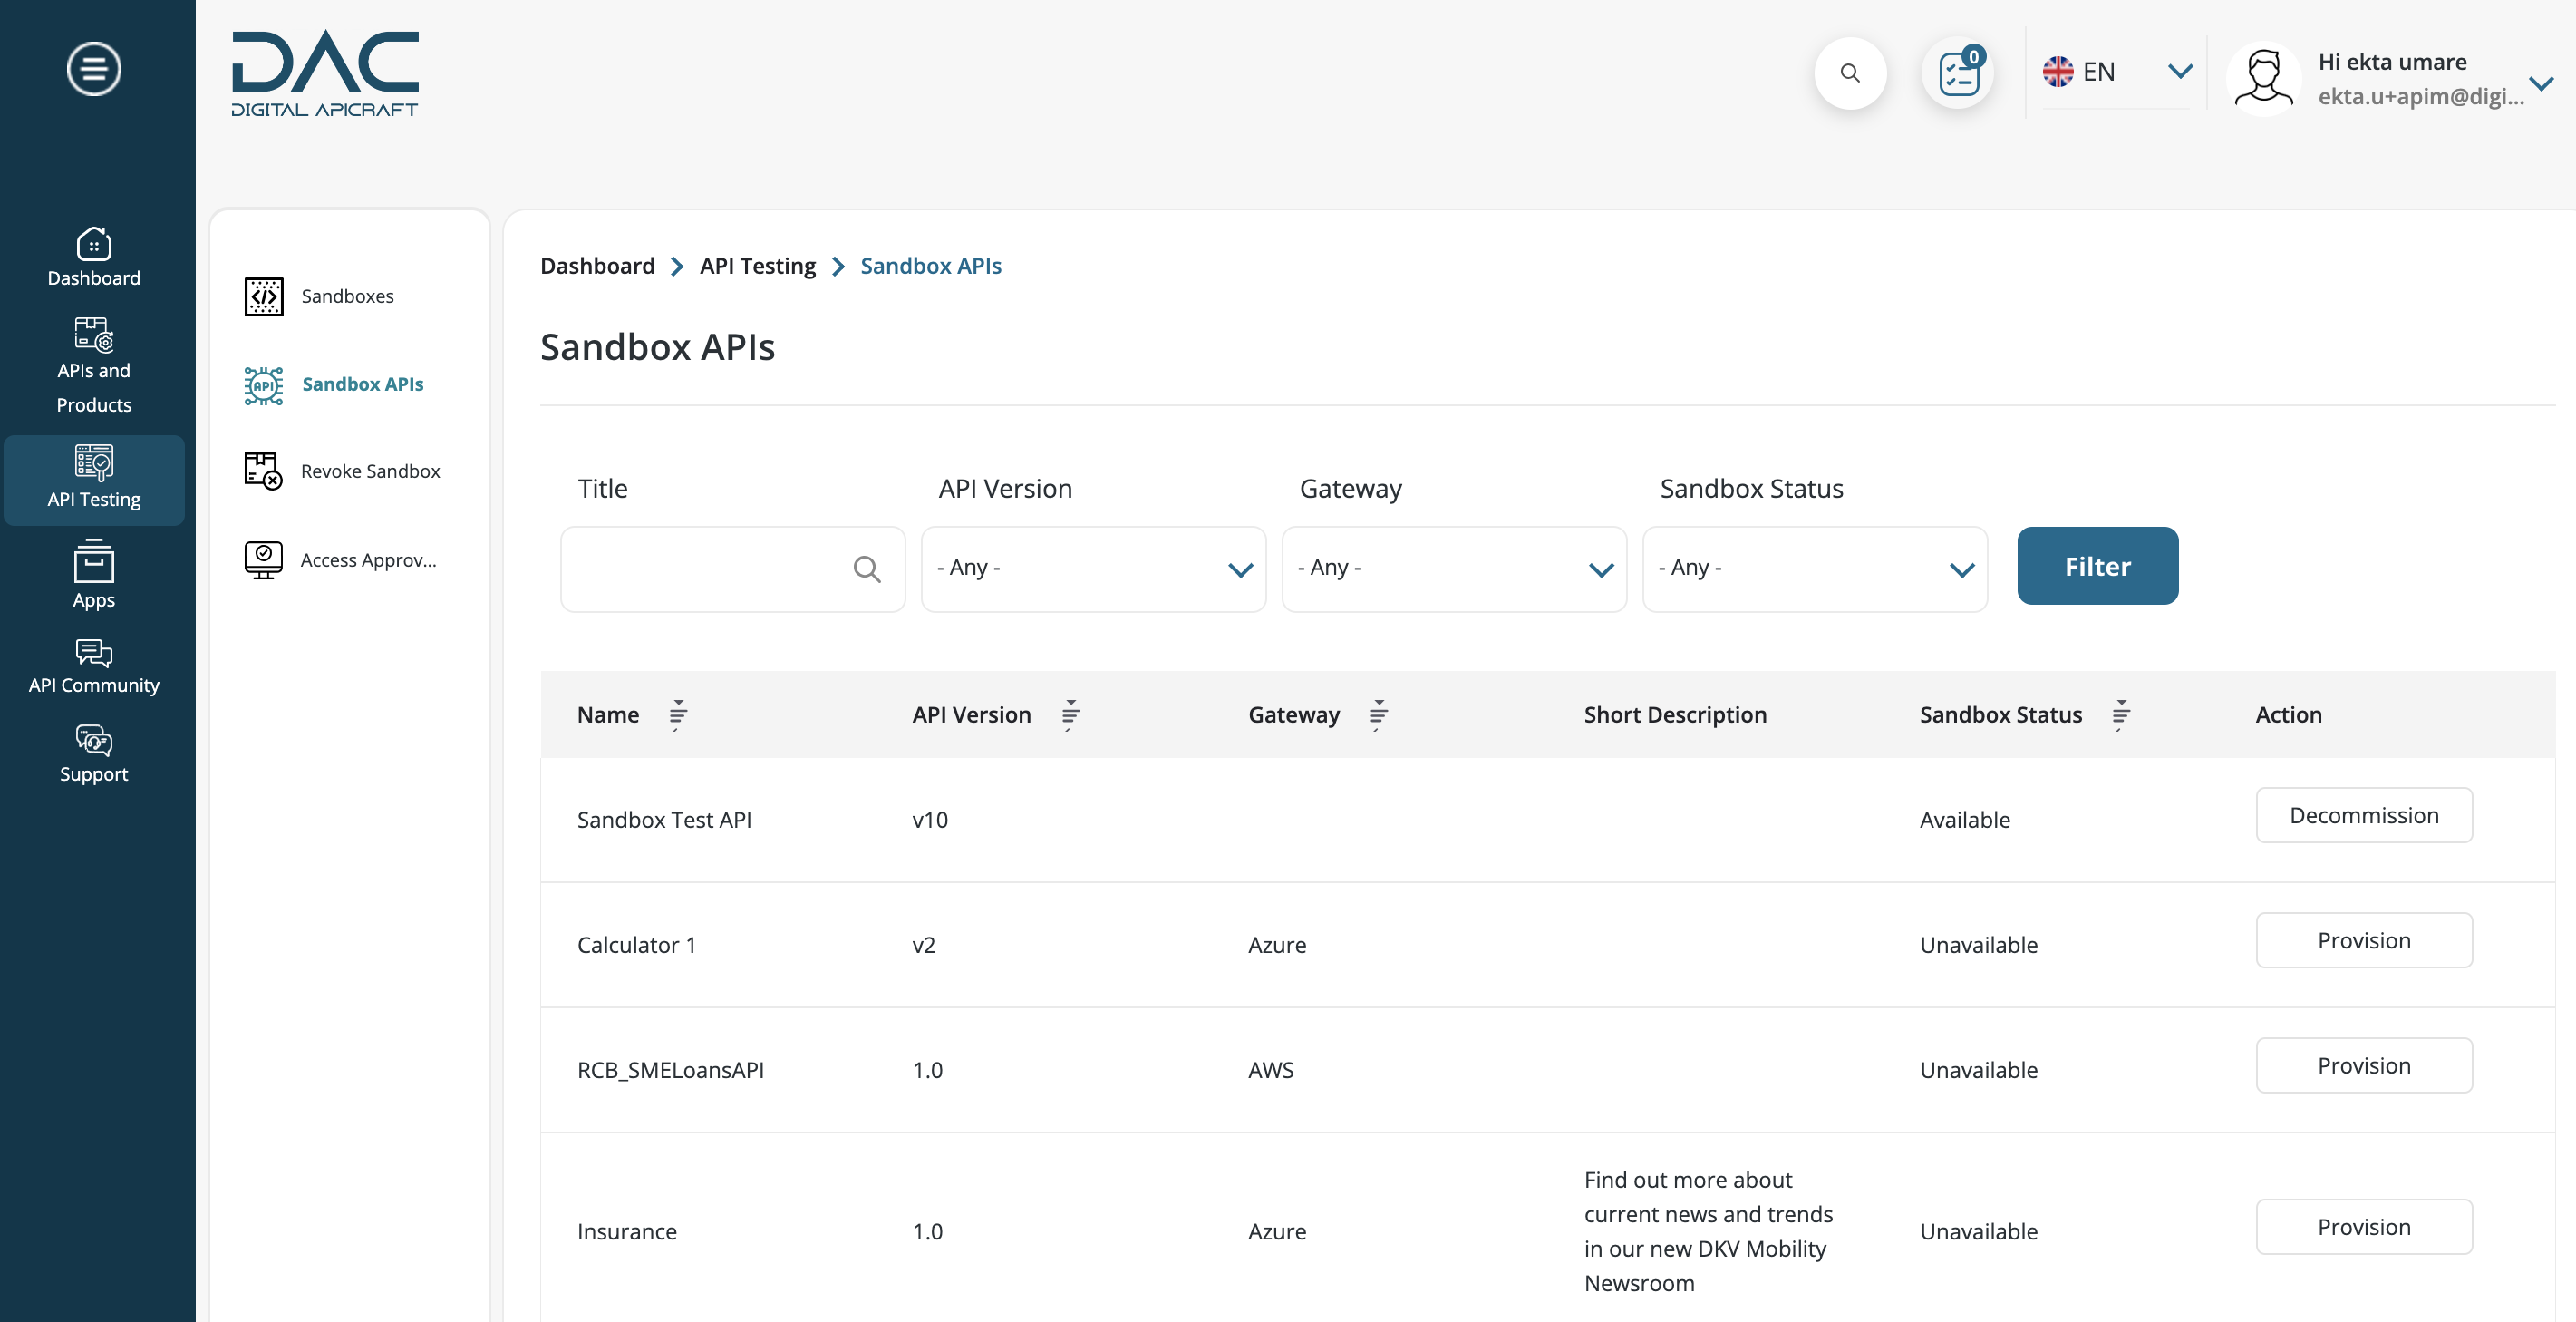Click the Sandboxes code icon
2576x1322 pixels.
(x=264, y=296)
